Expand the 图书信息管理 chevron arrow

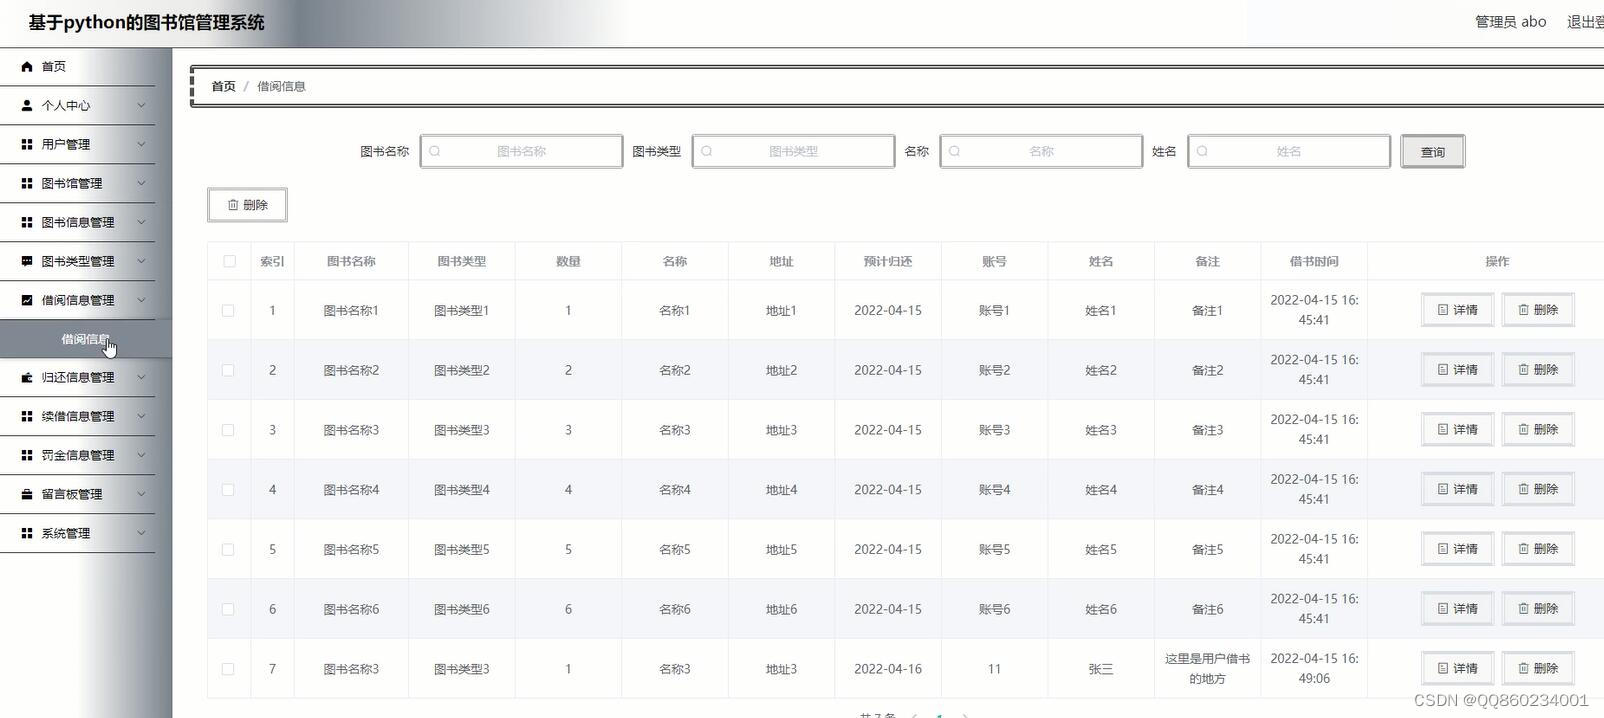tap(141, 222)
